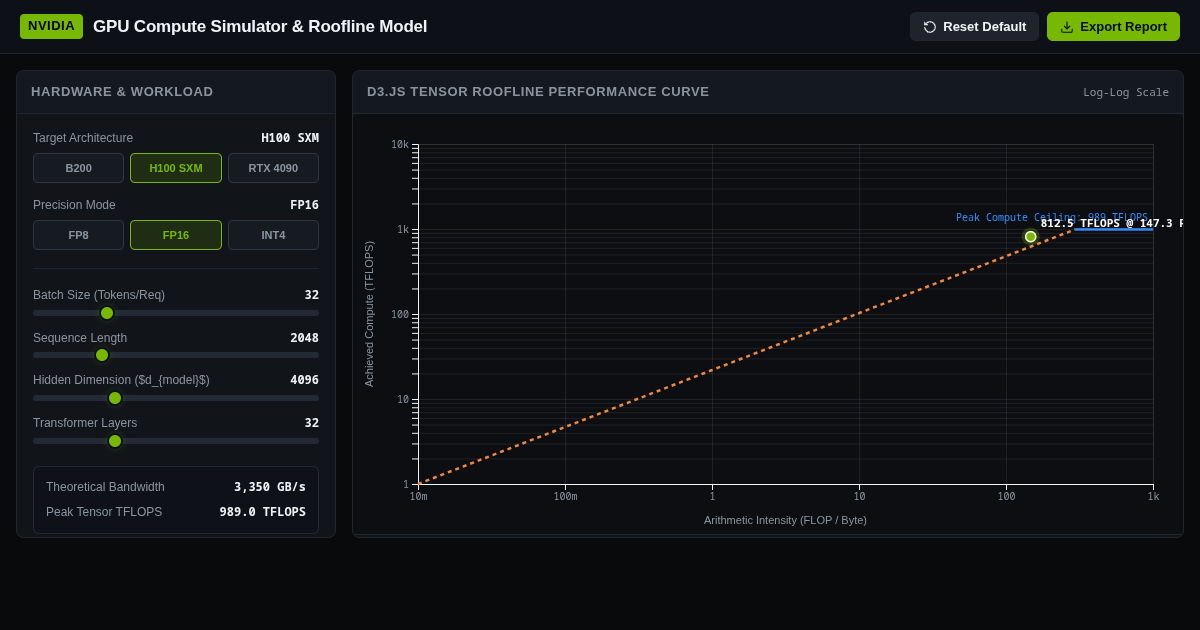Click the 'D3.JS TENSOR ROOFLINE PERFORMANCE CURVE' title
Screen dimensions: 1200x630
pyautogui.click(x=538, y=92)
